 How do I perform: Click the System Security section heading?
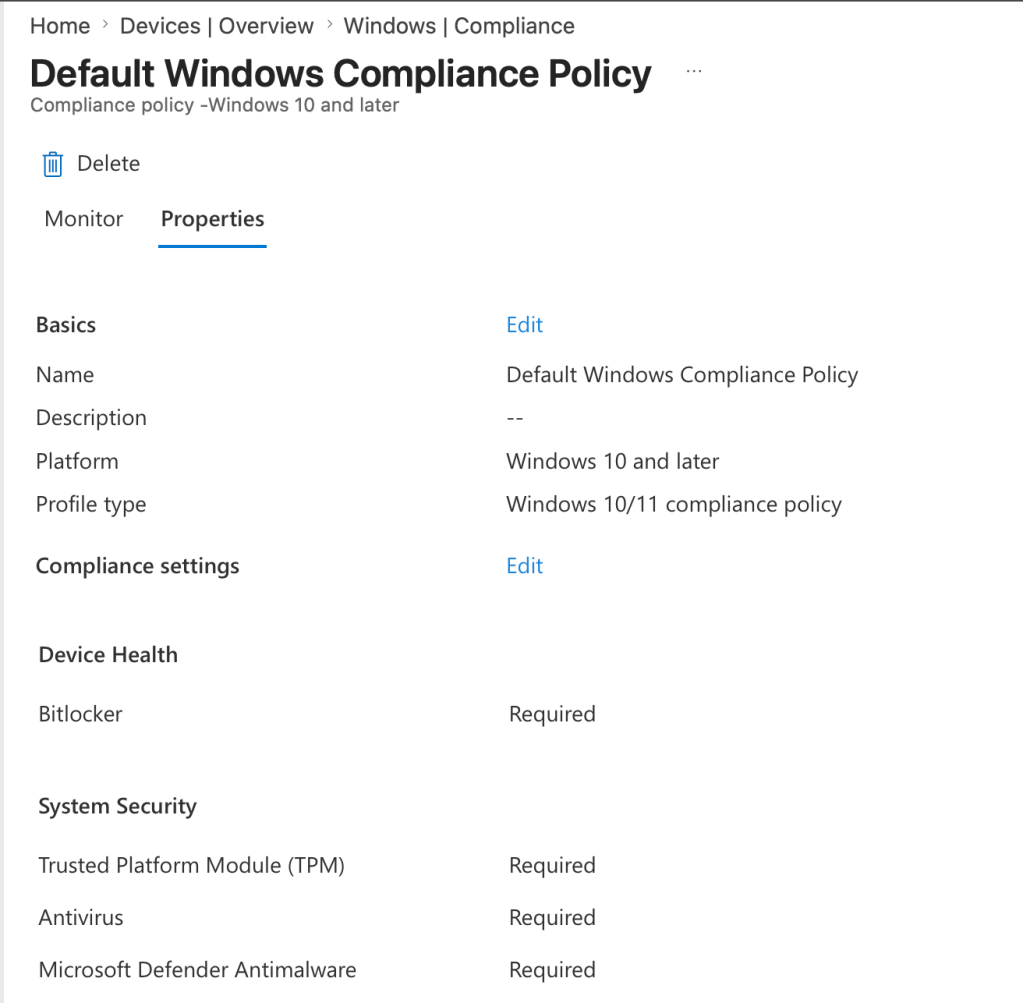pos(117,806)
